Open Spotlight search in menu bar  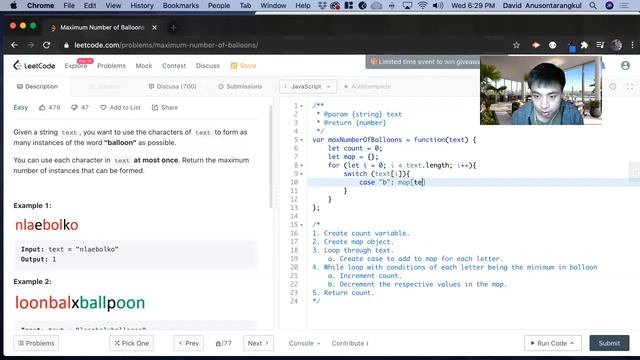coord(593,5)
